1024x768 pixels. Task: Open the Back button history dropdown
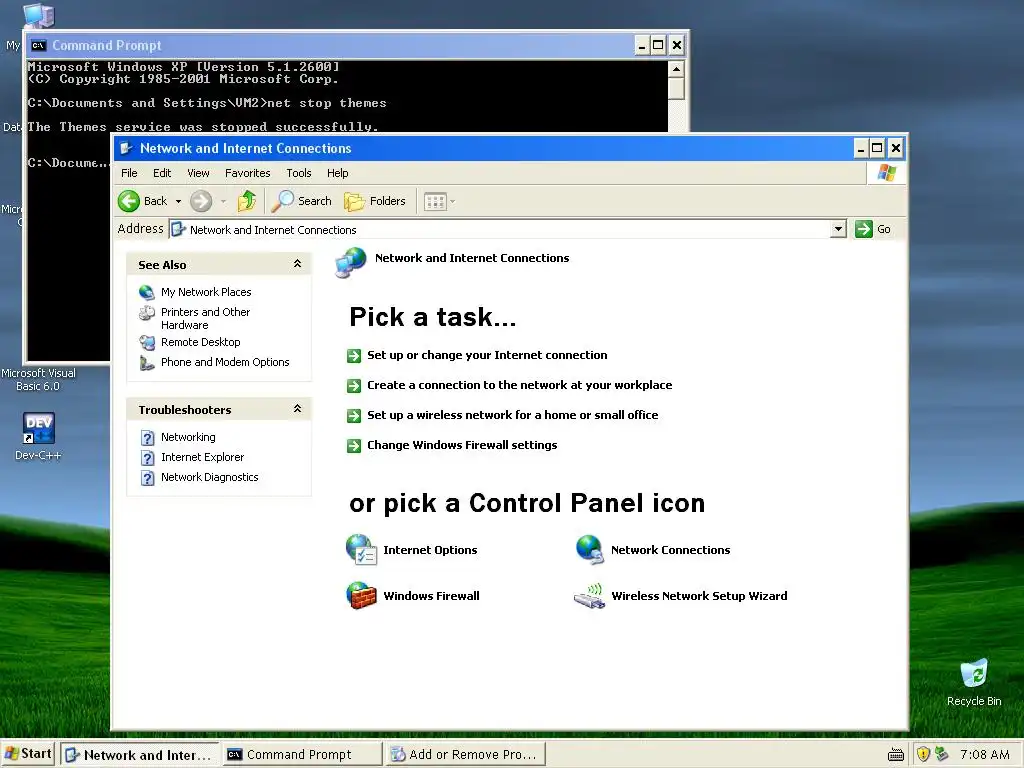coord(178,202)
